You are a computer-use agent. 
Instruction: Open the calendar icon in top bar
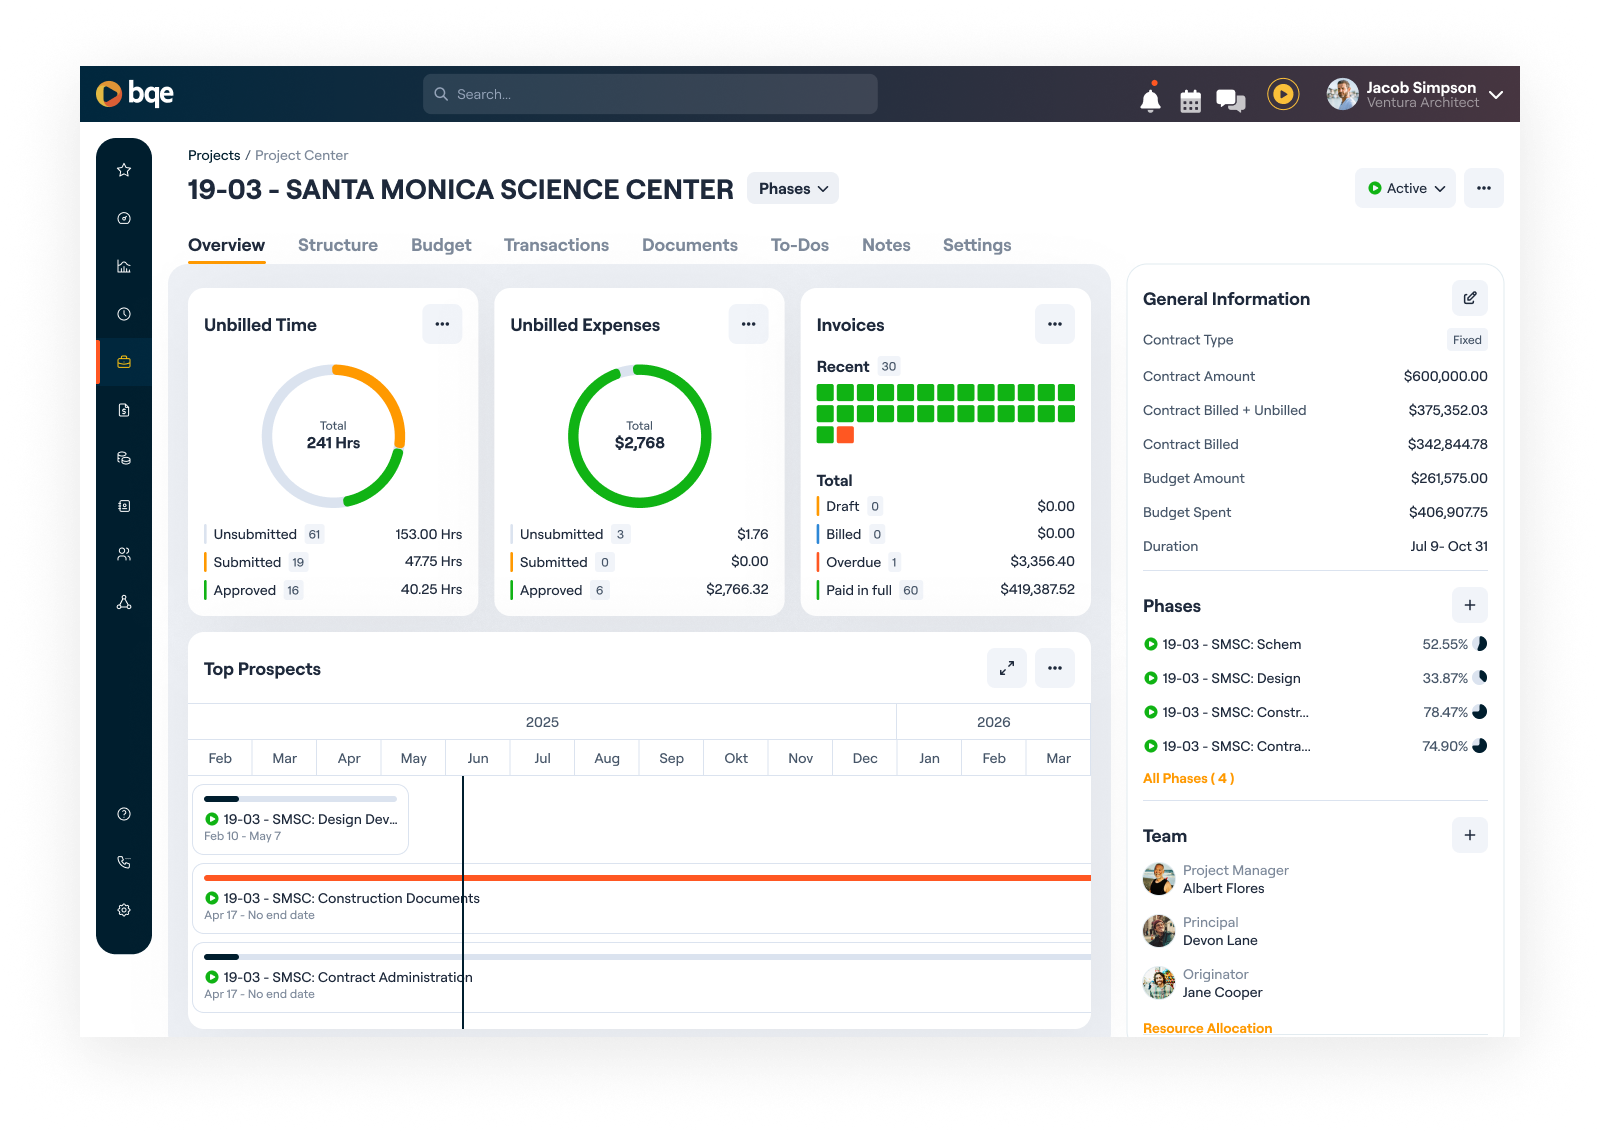[x=1190, y=99]
